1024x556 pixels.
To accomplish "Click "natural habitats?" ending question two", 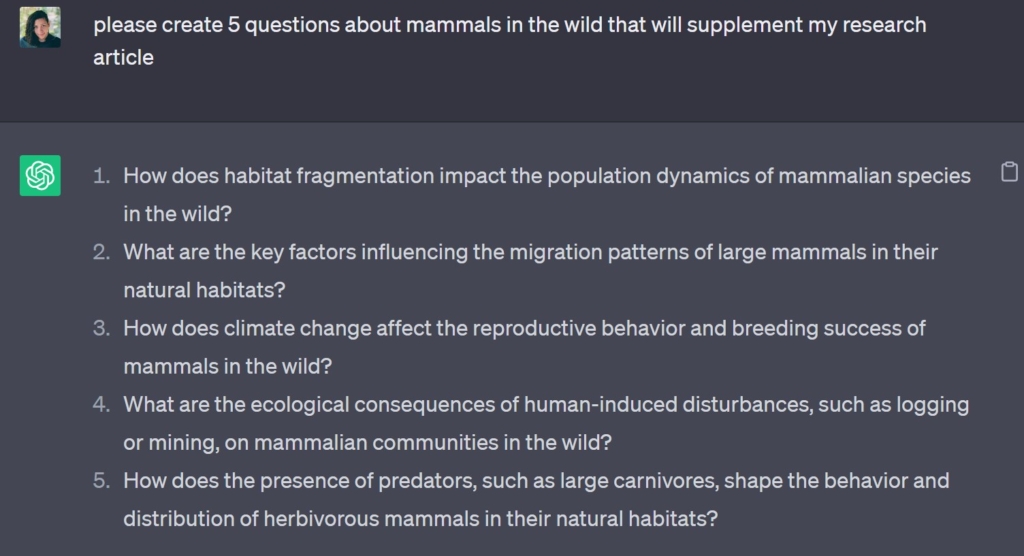I will point(204,290).
